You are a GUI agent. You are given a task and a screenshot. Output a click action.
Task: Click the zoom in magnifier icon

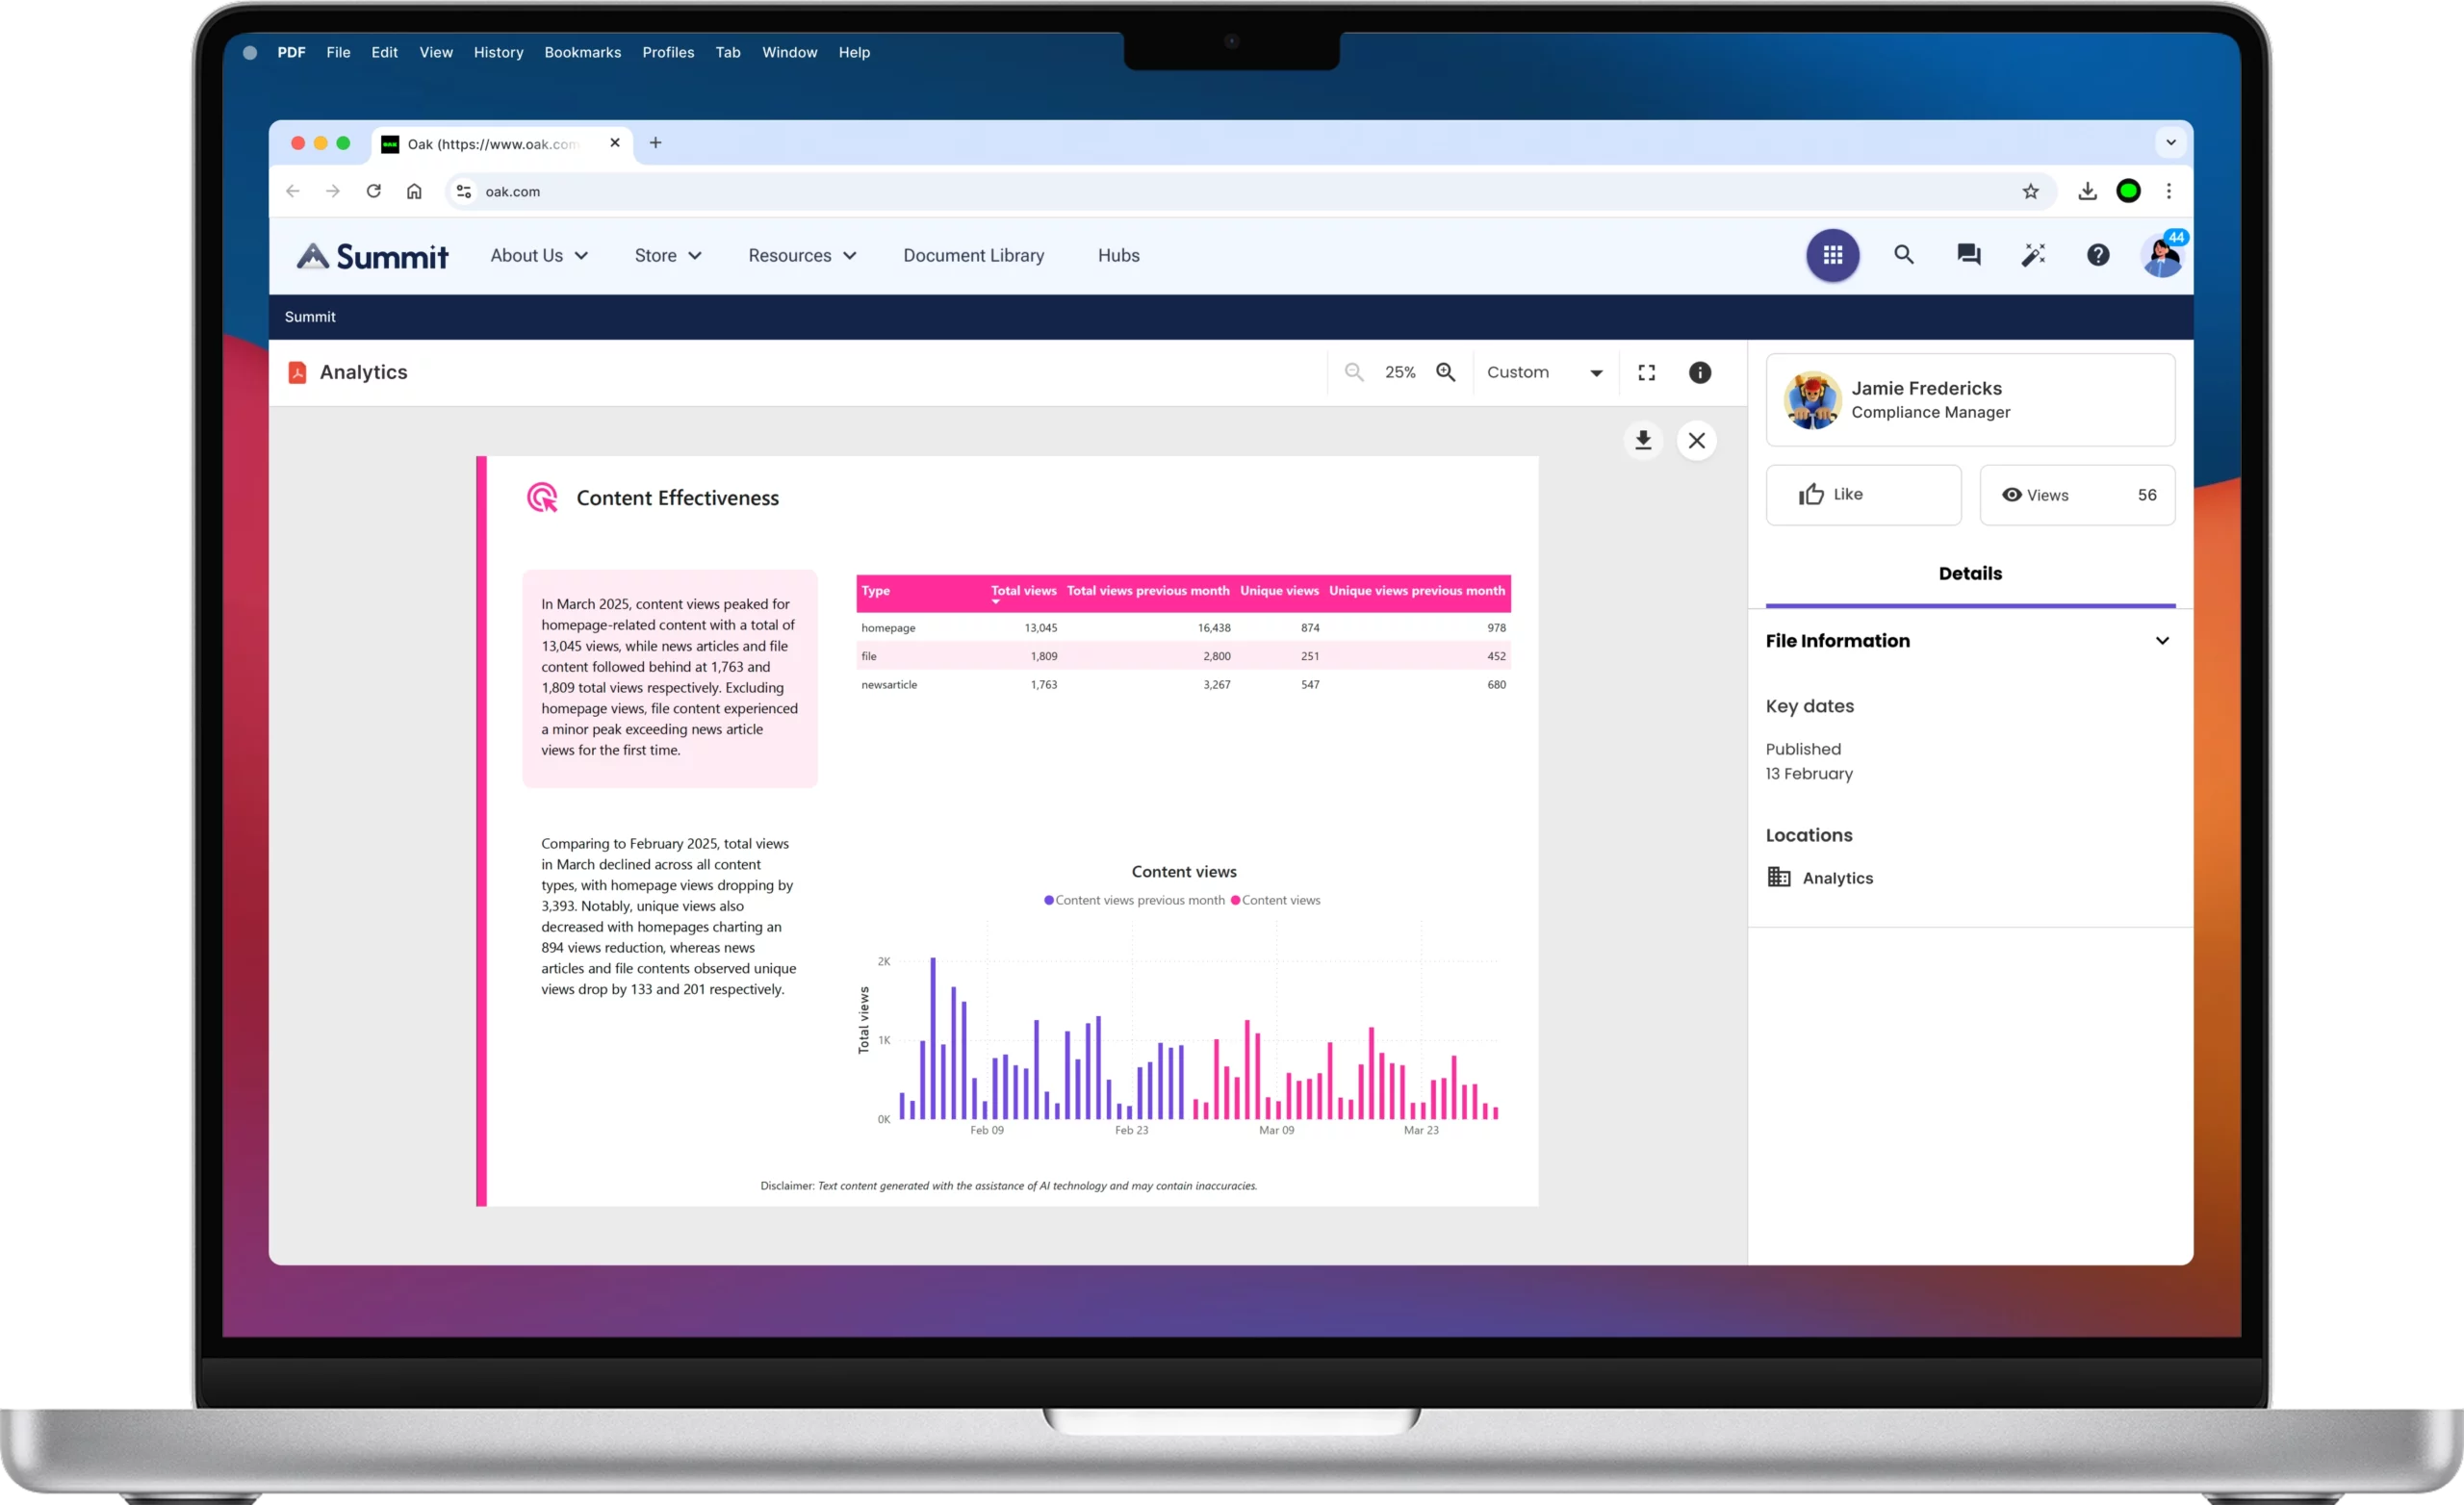pos(1446,372)
